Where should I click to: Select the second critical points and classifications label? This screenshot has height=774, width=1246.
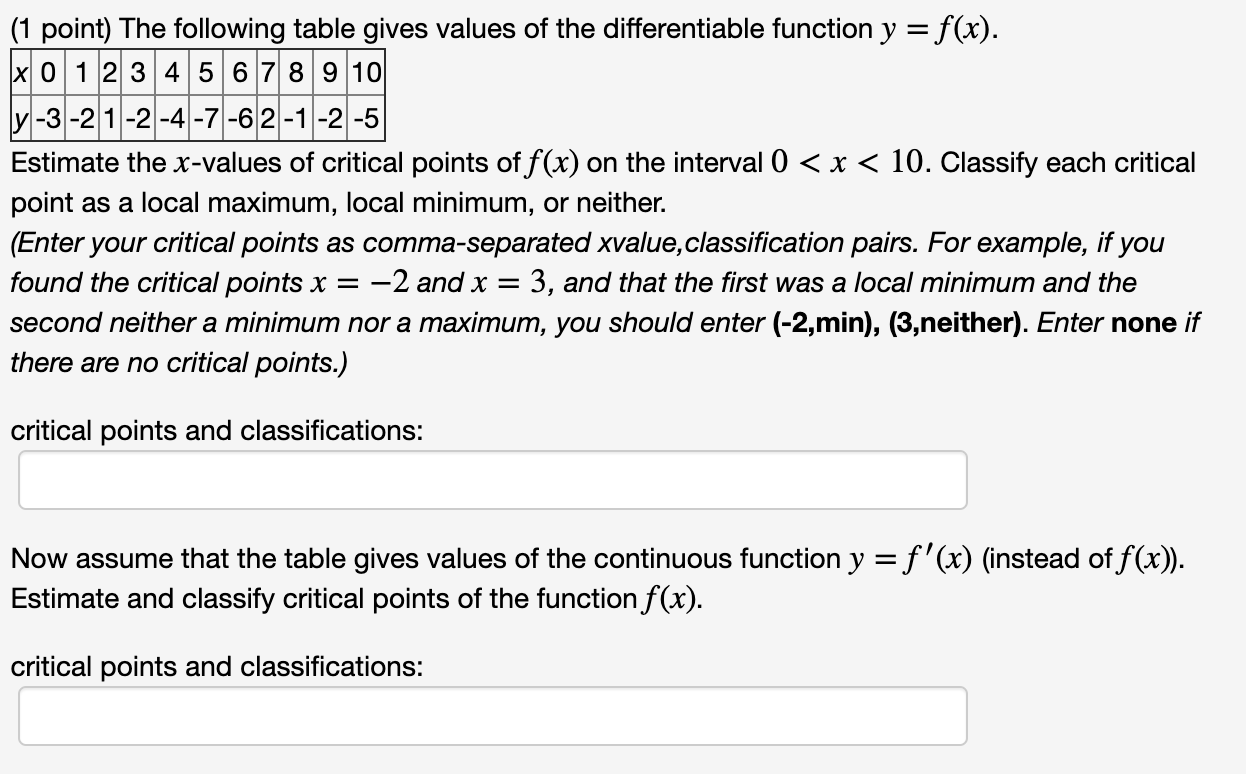[x=217, y=666]
